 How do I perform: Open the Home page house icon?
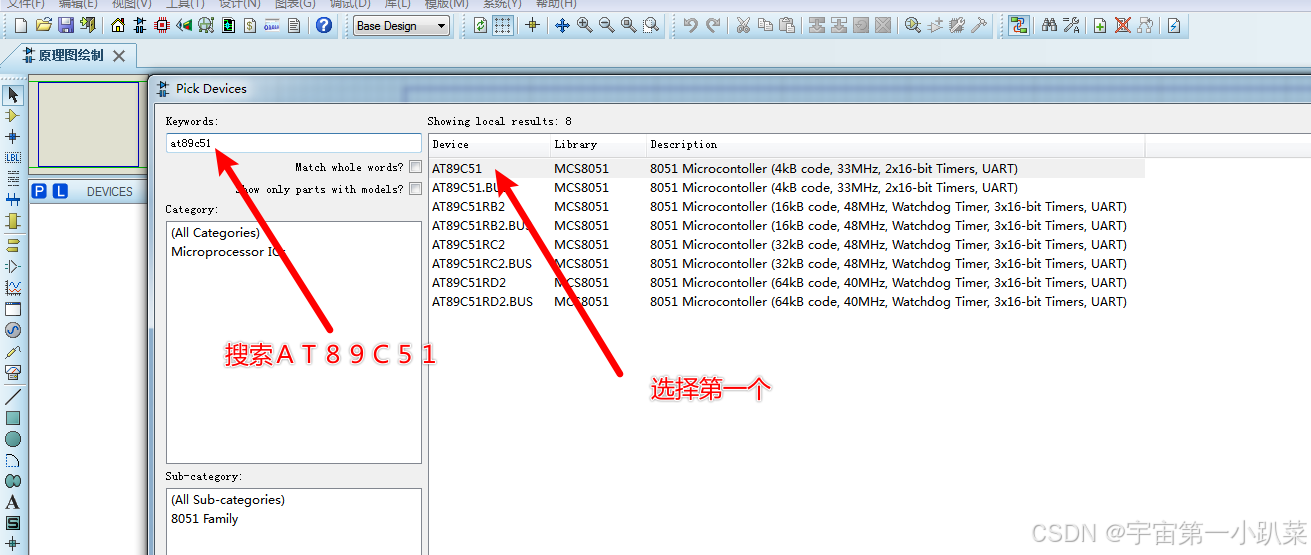118,26
